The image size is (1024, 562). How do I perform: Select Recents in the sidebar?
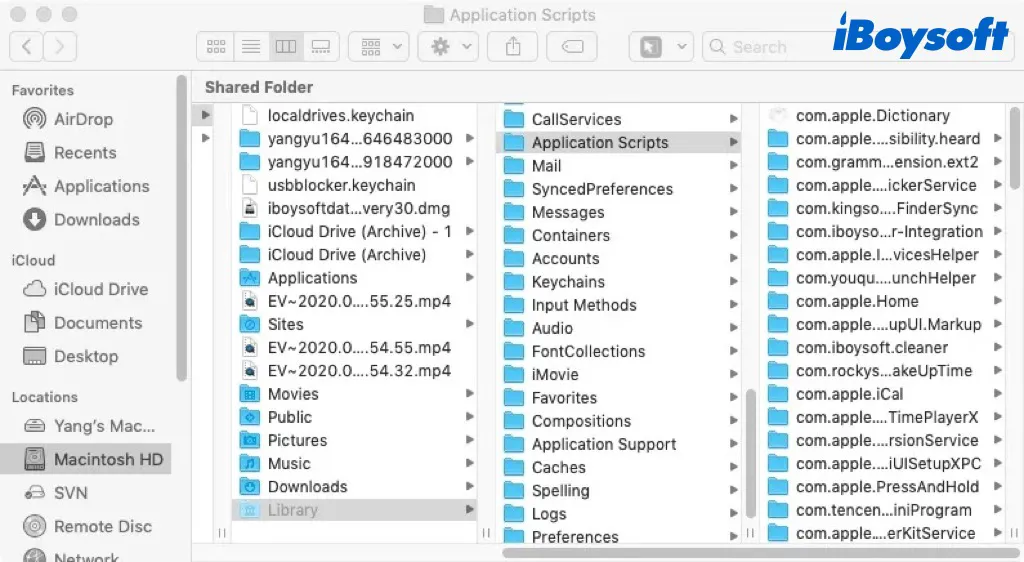click(x=85, y=153)
